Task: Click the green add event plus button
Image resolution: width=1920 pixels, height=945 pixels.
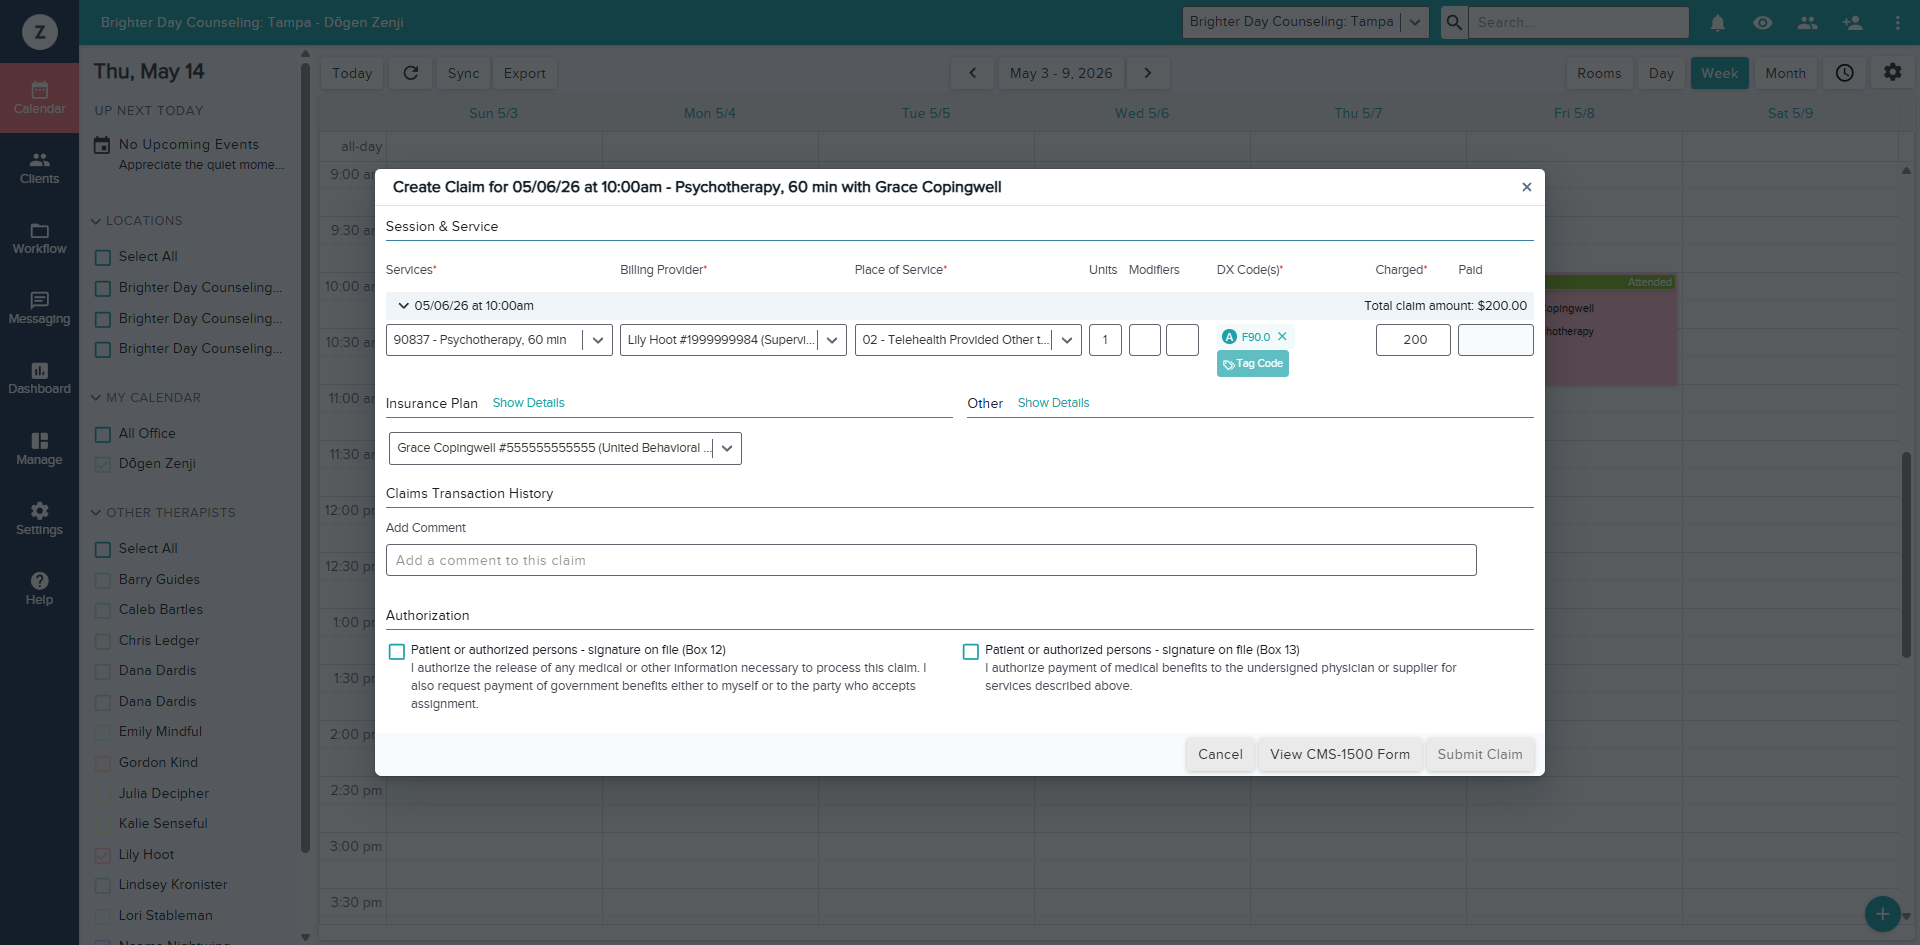Action: coord(1882,914)
